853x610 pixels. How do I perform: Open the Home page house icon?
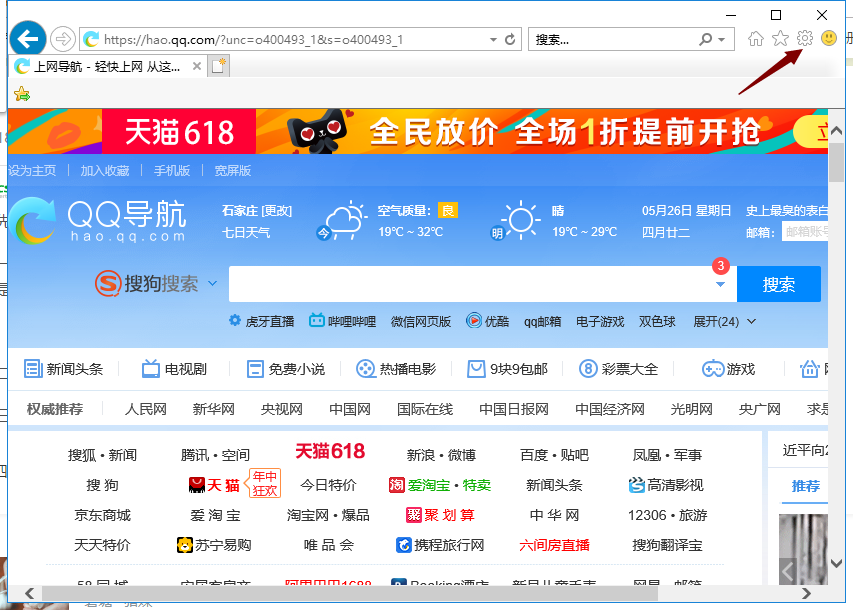(756, 39)
